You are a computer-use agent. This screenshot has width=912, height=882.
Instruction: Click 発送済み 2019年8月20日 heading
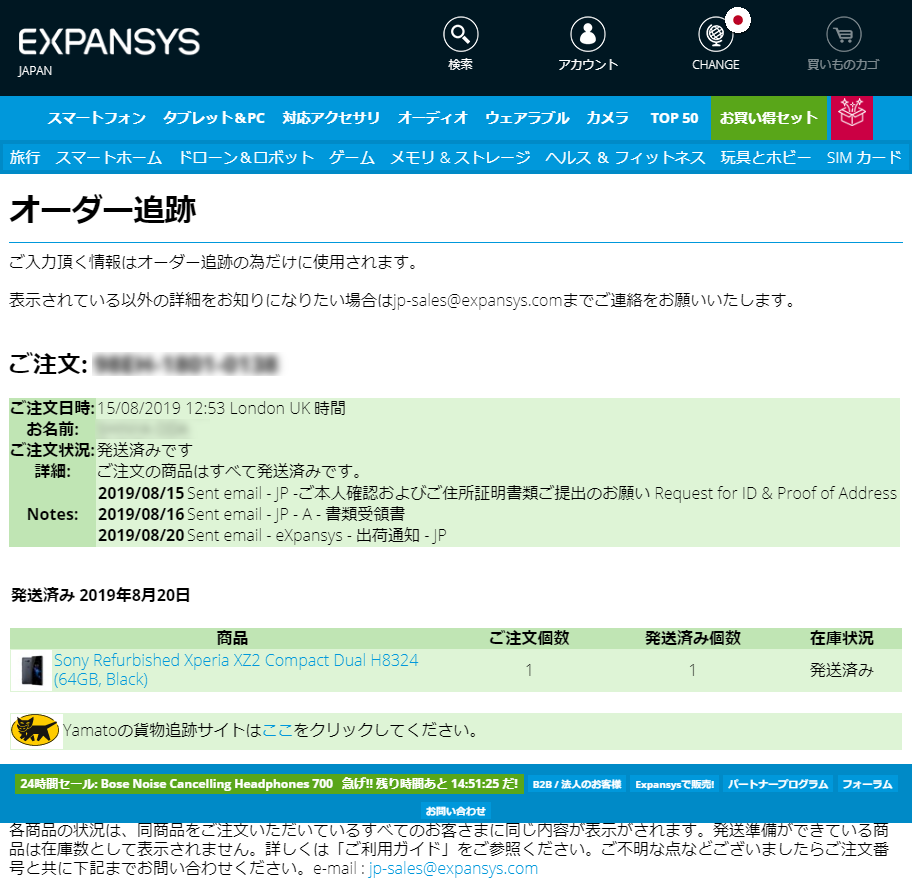[x=101, y=595]
